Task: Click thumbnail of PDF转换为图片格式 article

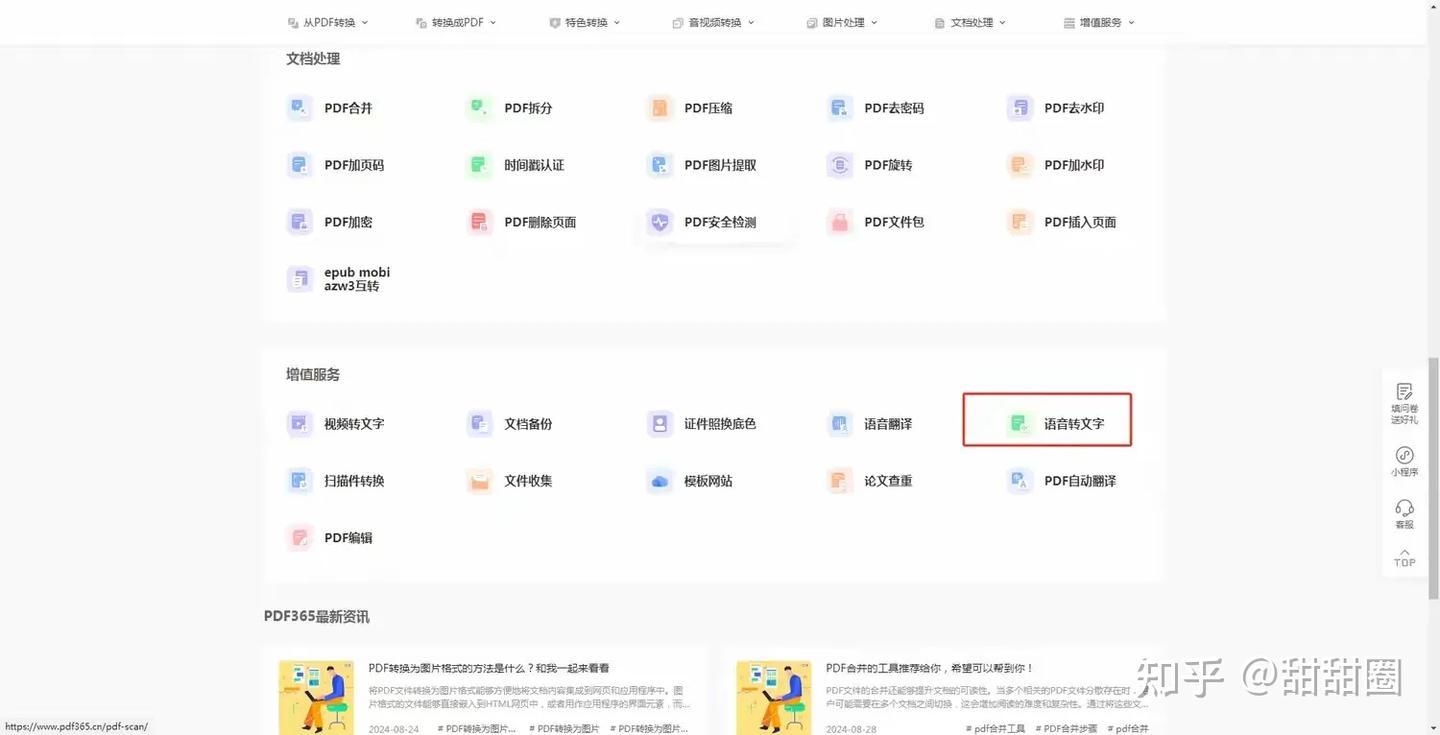Action: tap(316, 697)
